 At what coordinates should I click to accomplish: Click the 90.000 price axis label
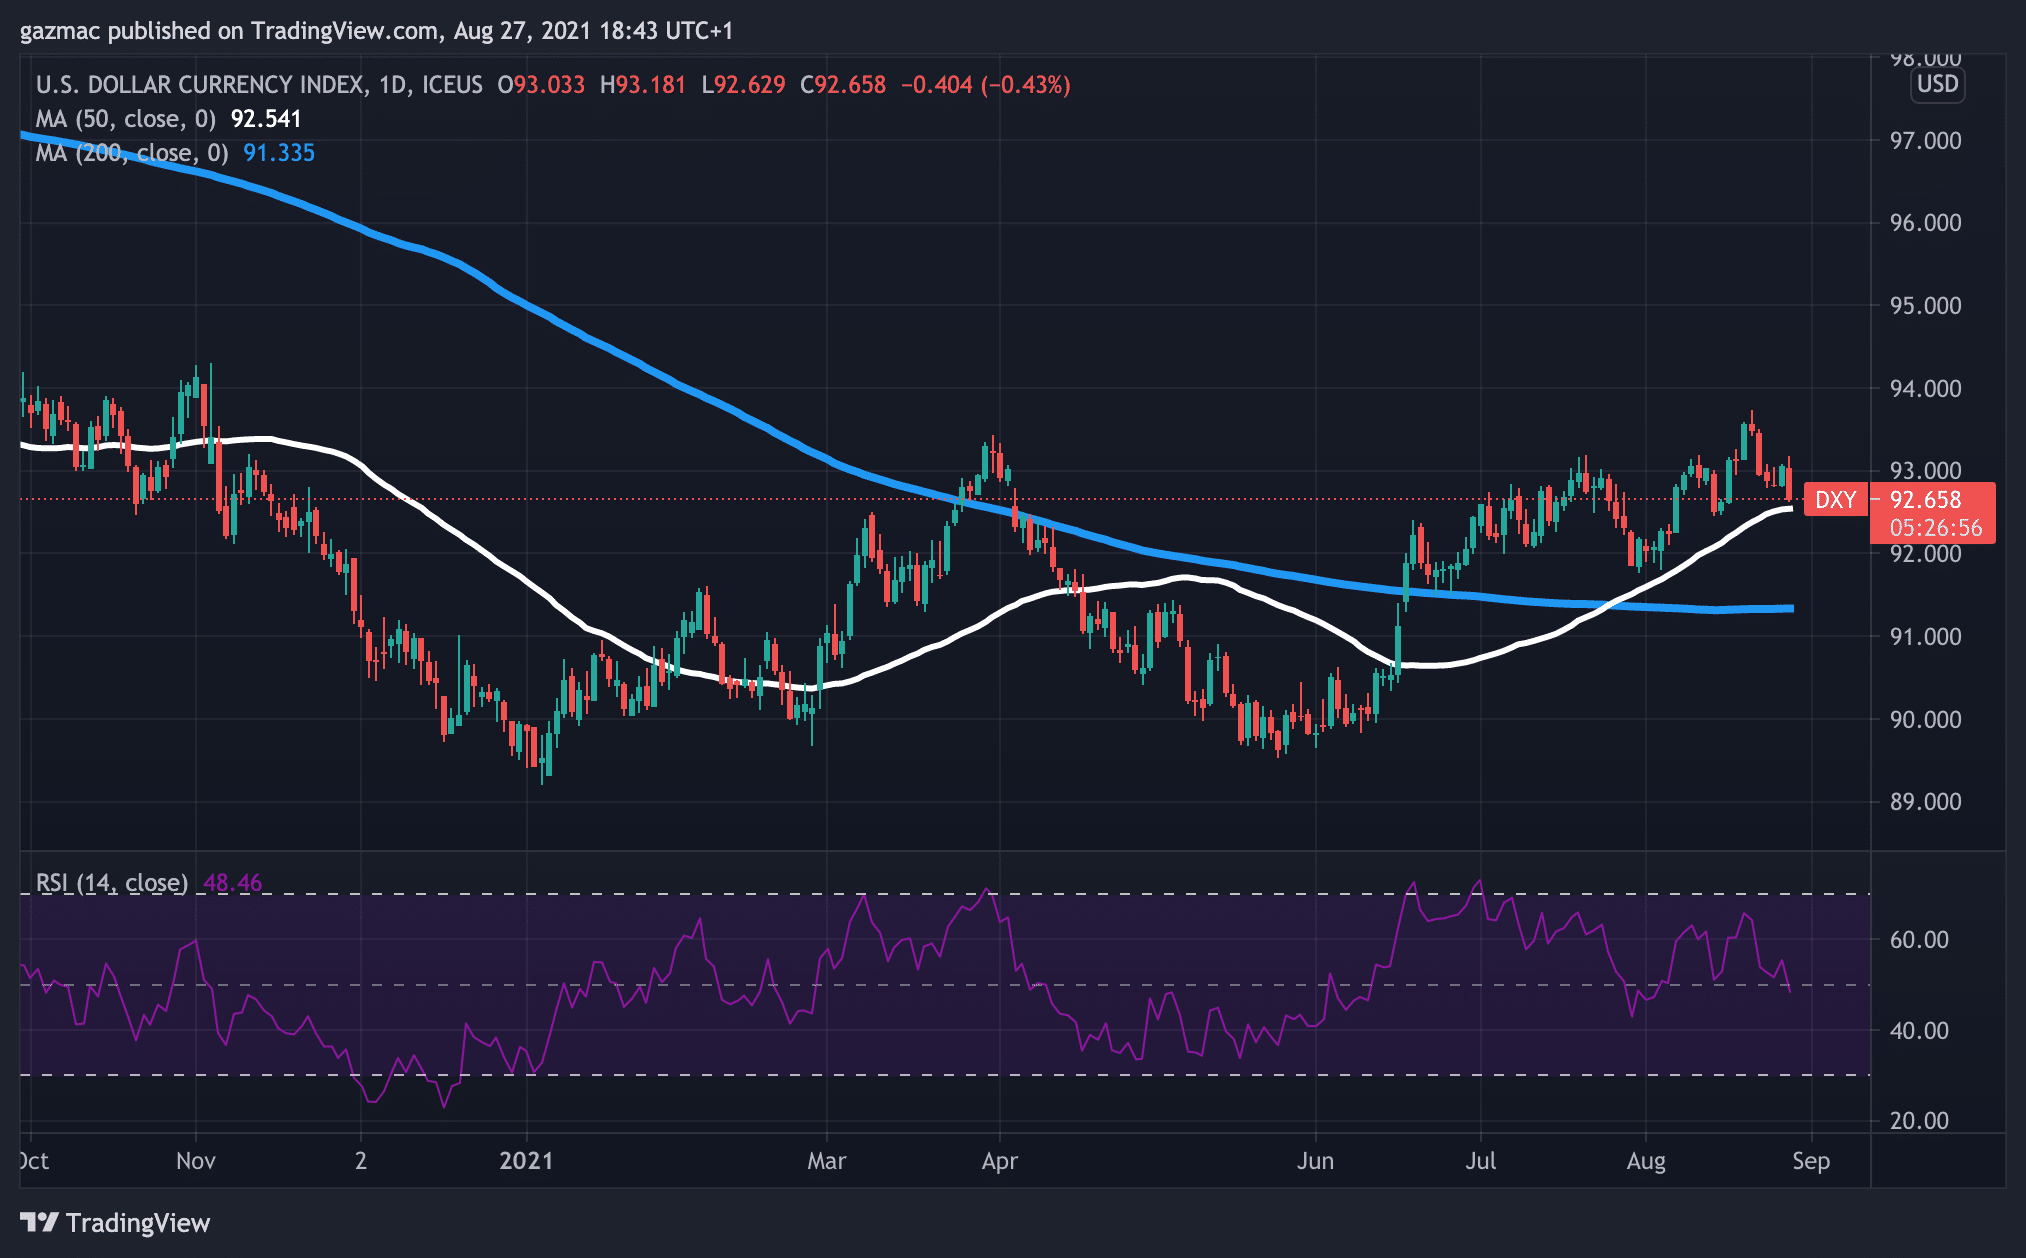[1925, 720]
